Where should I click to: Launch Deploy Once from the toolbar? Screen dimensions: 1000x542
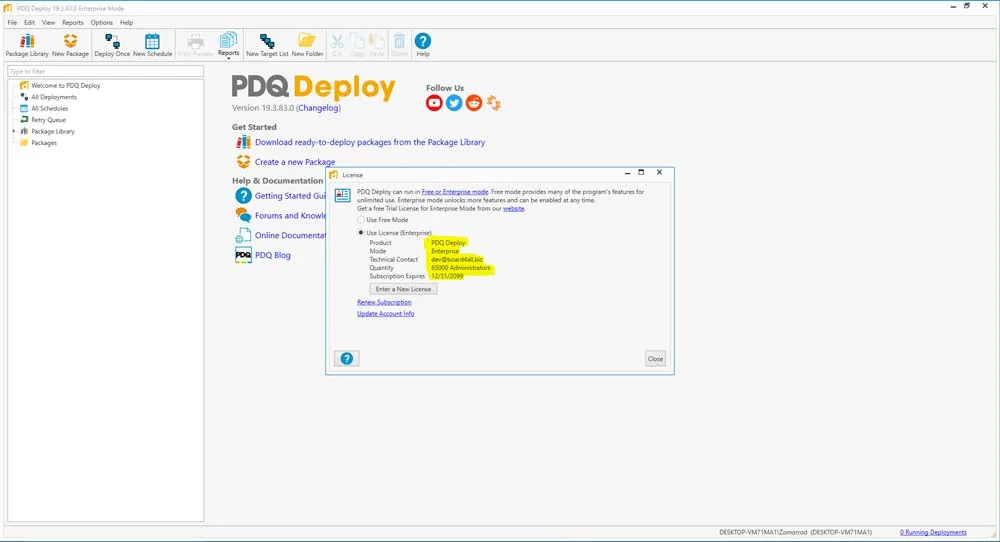click(112, 45)
